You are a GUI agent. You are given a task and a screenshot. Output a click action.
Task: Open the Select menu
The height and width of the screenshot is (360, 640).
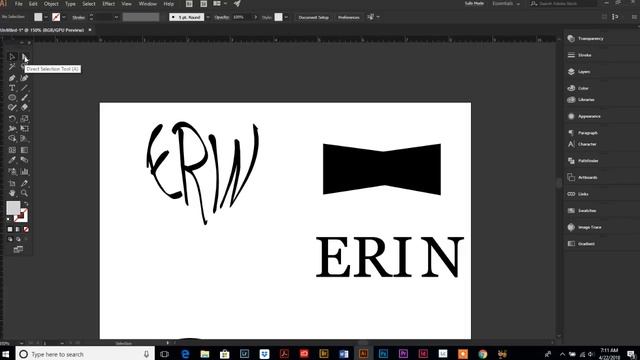point(89,4)
